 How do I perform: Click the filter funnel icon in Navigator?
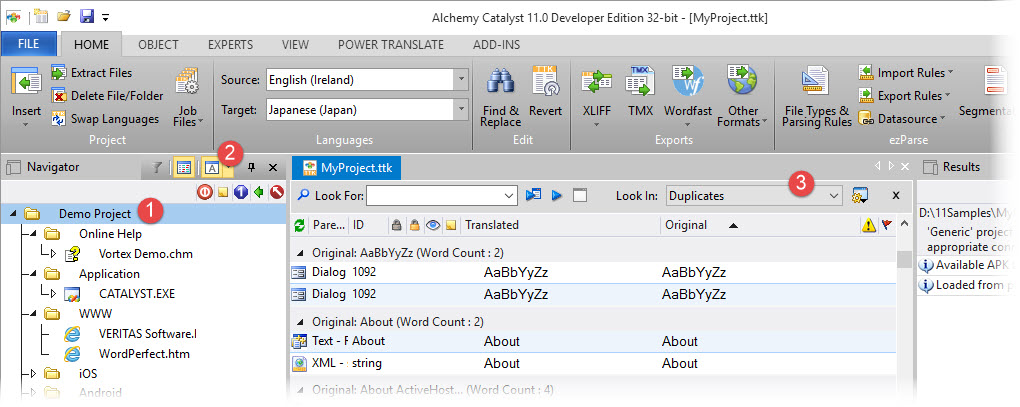click(x=156, y=168)
